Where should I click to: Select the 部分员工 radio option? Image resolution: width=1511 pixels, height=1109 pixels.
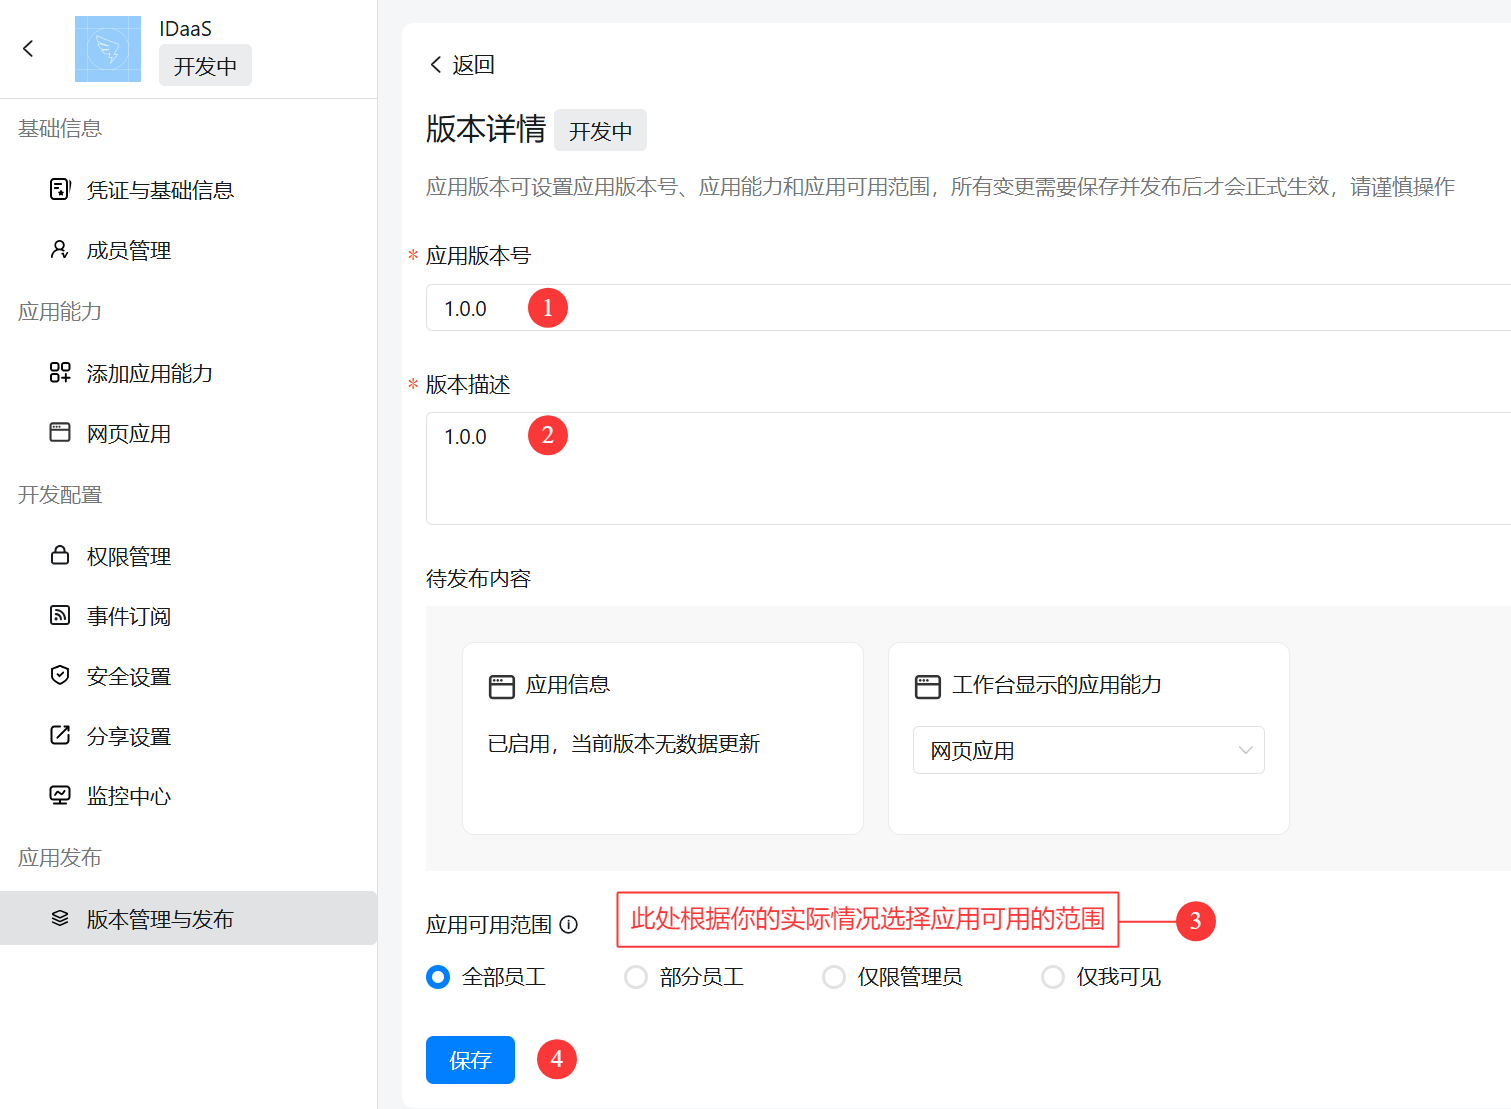pyautogui.click(x=636, y=977)
